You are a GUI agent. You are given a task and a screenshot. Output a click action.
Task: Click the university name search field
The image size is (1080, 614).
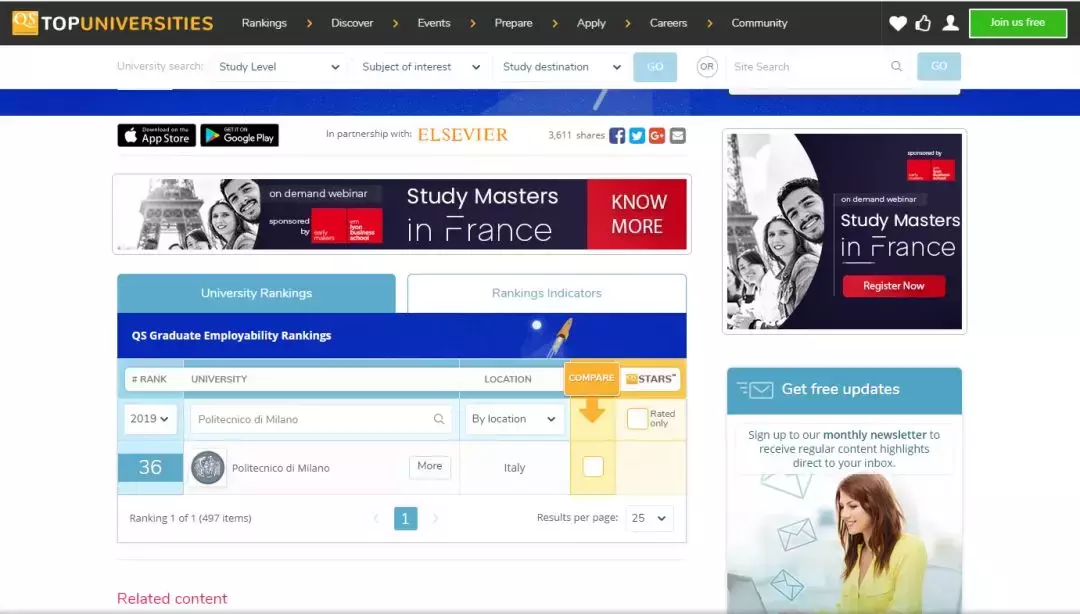[320, 419]
